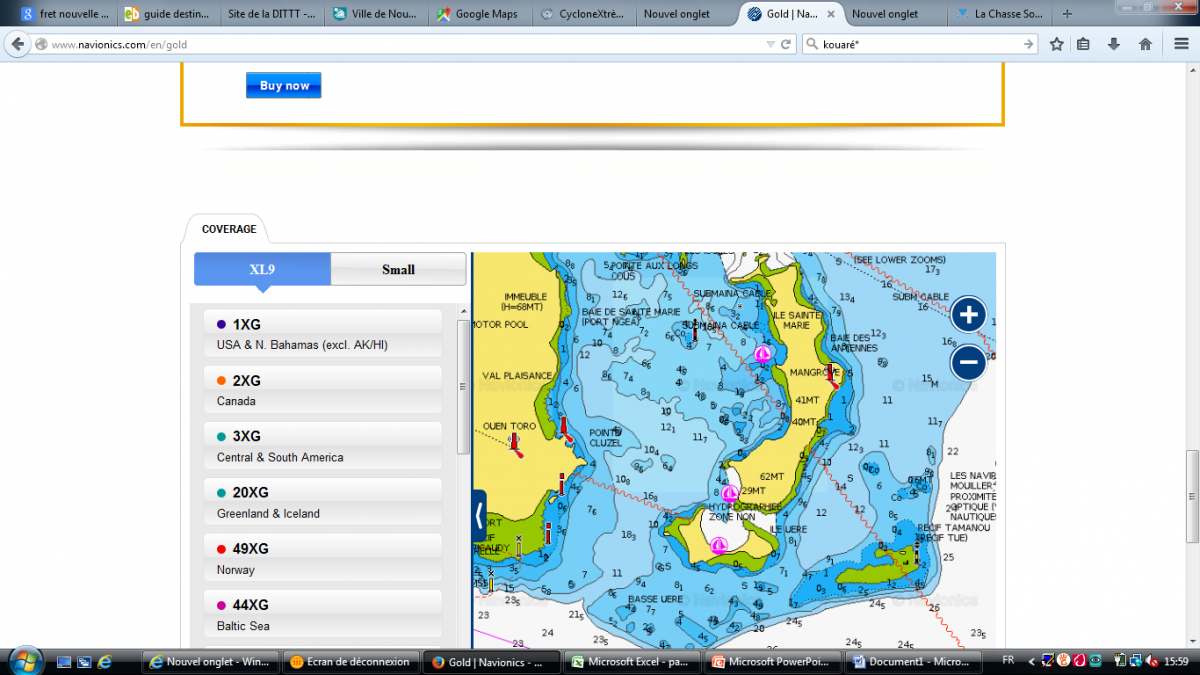Image resolution: width=1200 pixels, height=675 pixels.
Task: Open Microsoft PowerPoint from the taskbar
Action: tap(773, 661)
